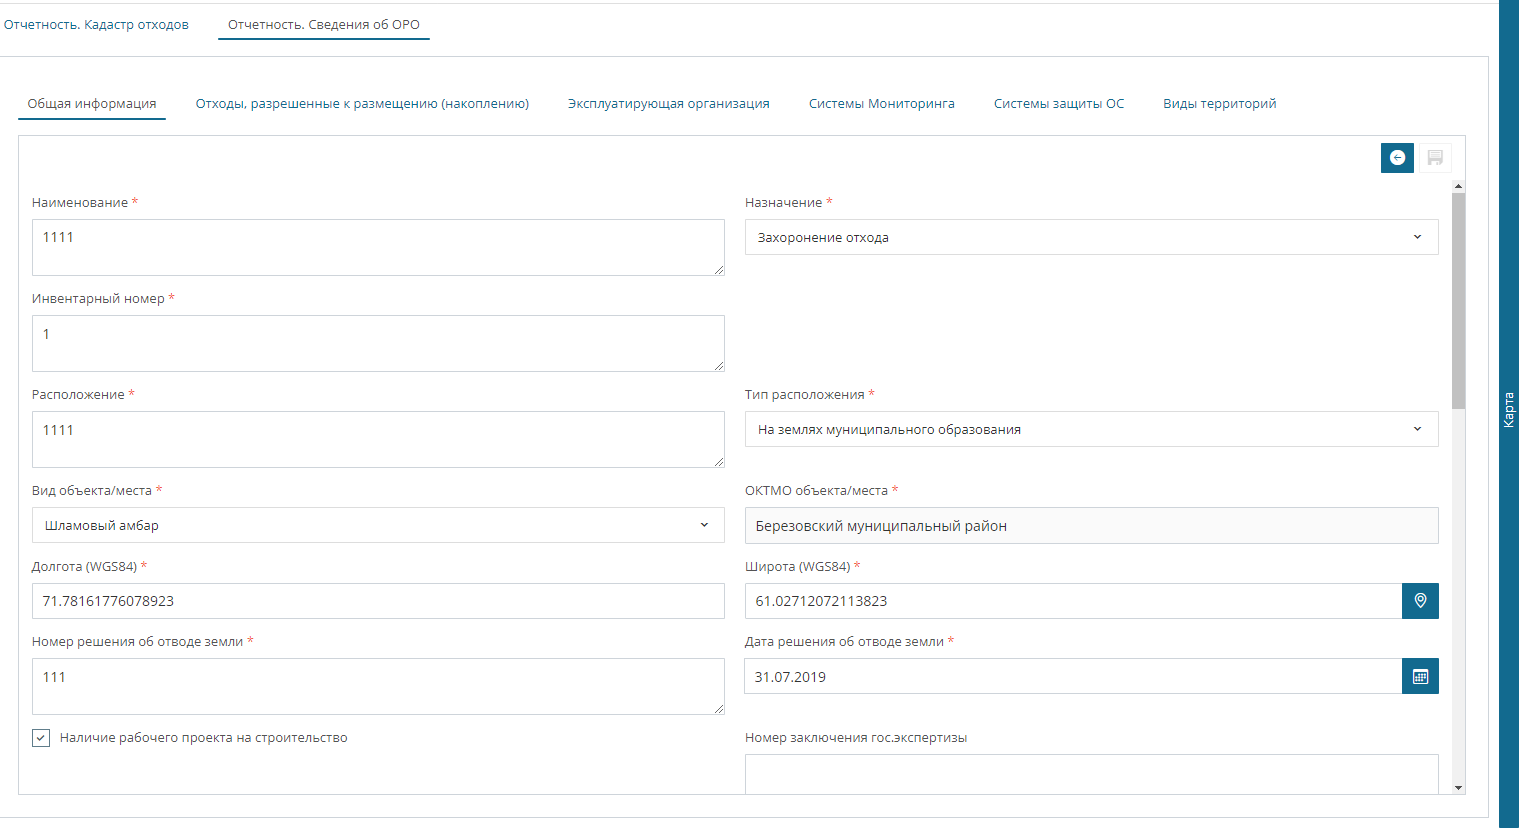Screen dimensions: 1519x828
Task: Switch to Отчетность. Кадастр отходов tab
Action: pyautogui.click(x=96, y=25)
